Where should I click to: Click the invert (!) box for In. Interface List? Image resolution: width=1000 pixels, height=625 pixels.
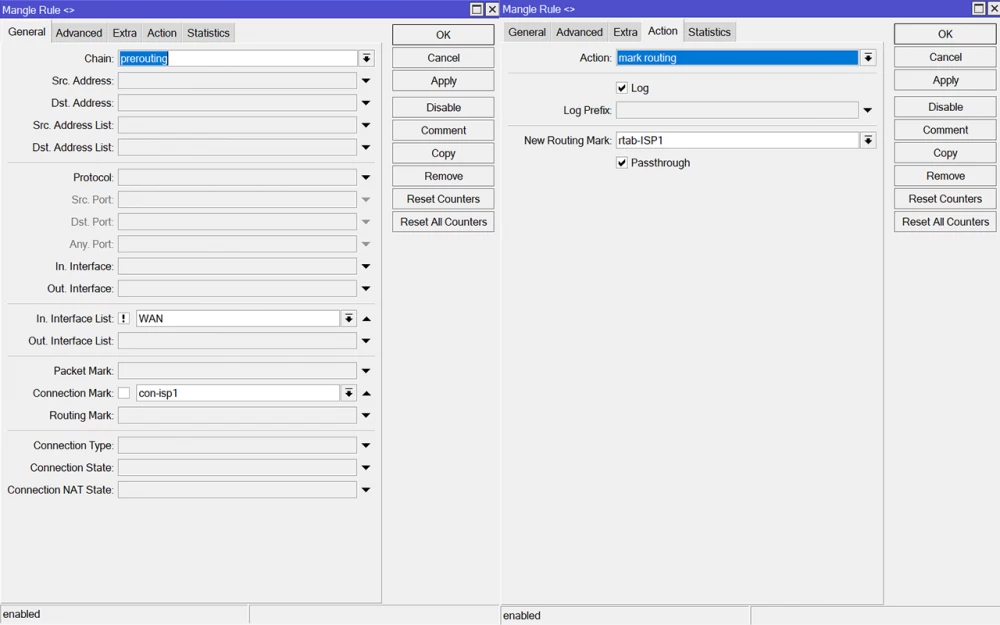pos(124,319)
